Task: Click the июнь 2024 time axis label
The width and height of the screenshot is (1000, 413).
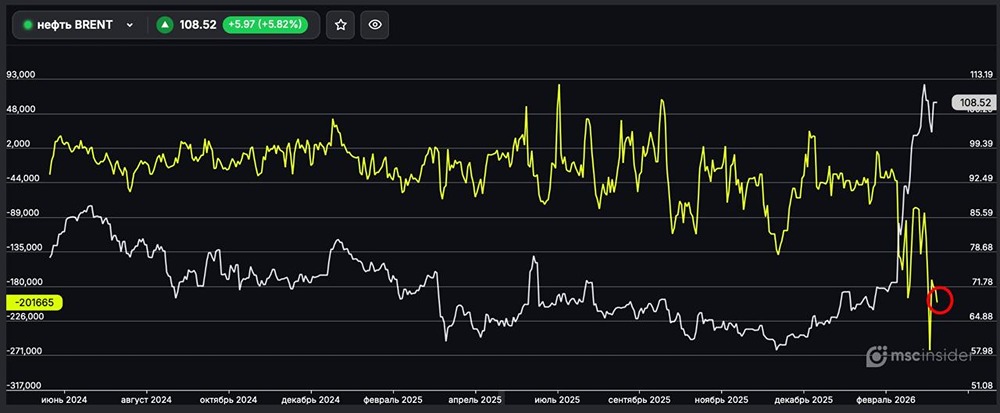Action: [64, 399]
